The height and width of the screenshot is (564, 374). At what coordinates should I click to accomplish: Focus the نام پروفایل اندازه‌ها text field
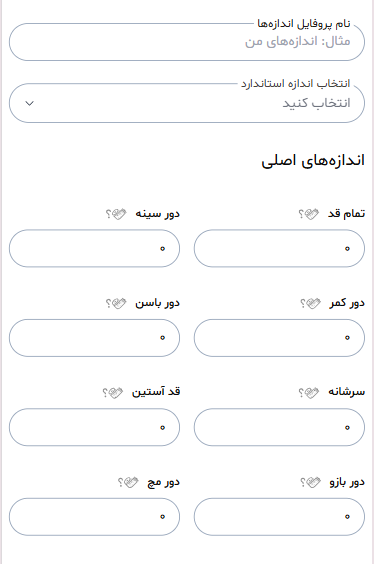point(187,42)
